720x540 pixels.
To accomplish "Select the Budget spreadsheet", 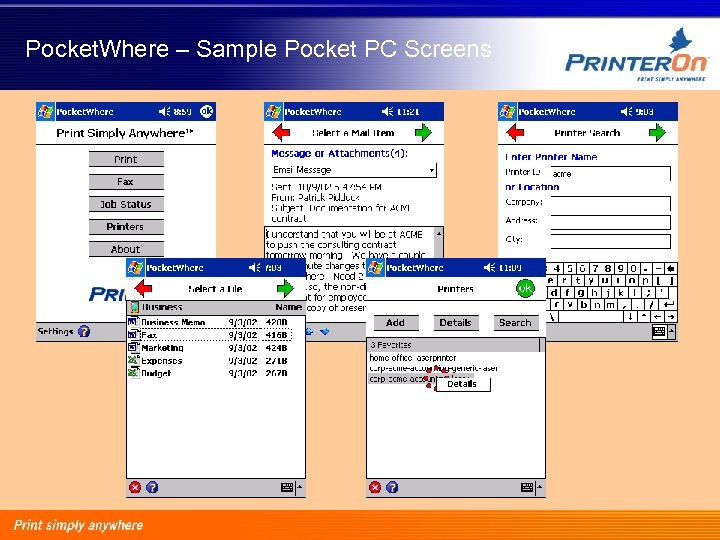I will click(x=209, y=373).
